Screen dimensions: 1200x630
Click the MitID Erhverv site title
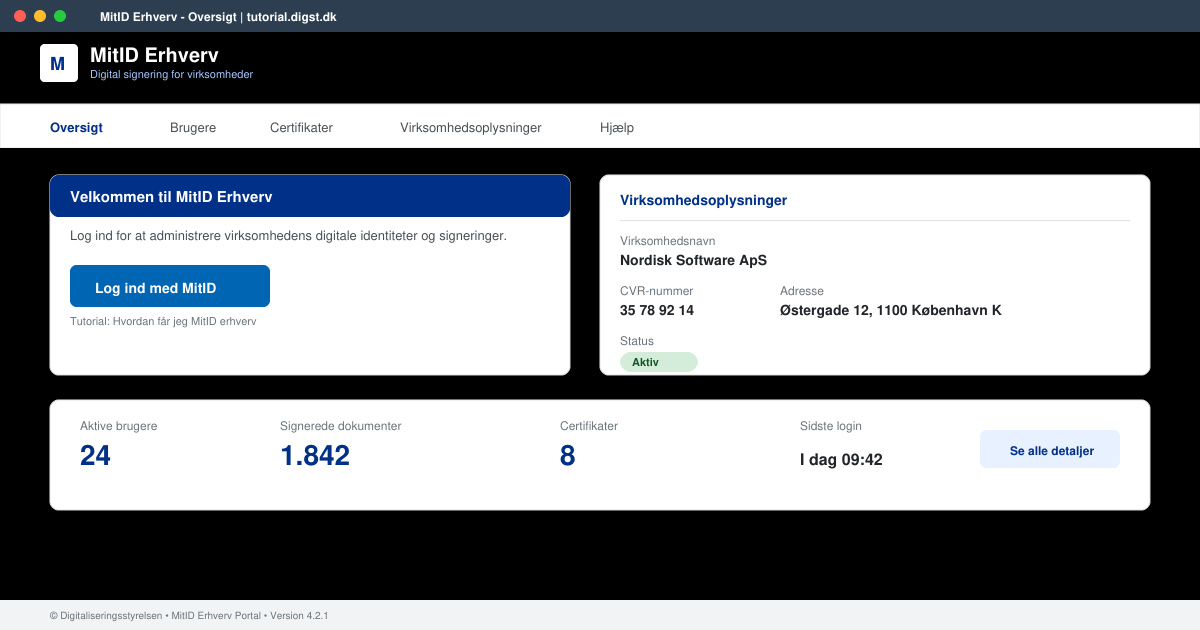click(x=154, y=55)
